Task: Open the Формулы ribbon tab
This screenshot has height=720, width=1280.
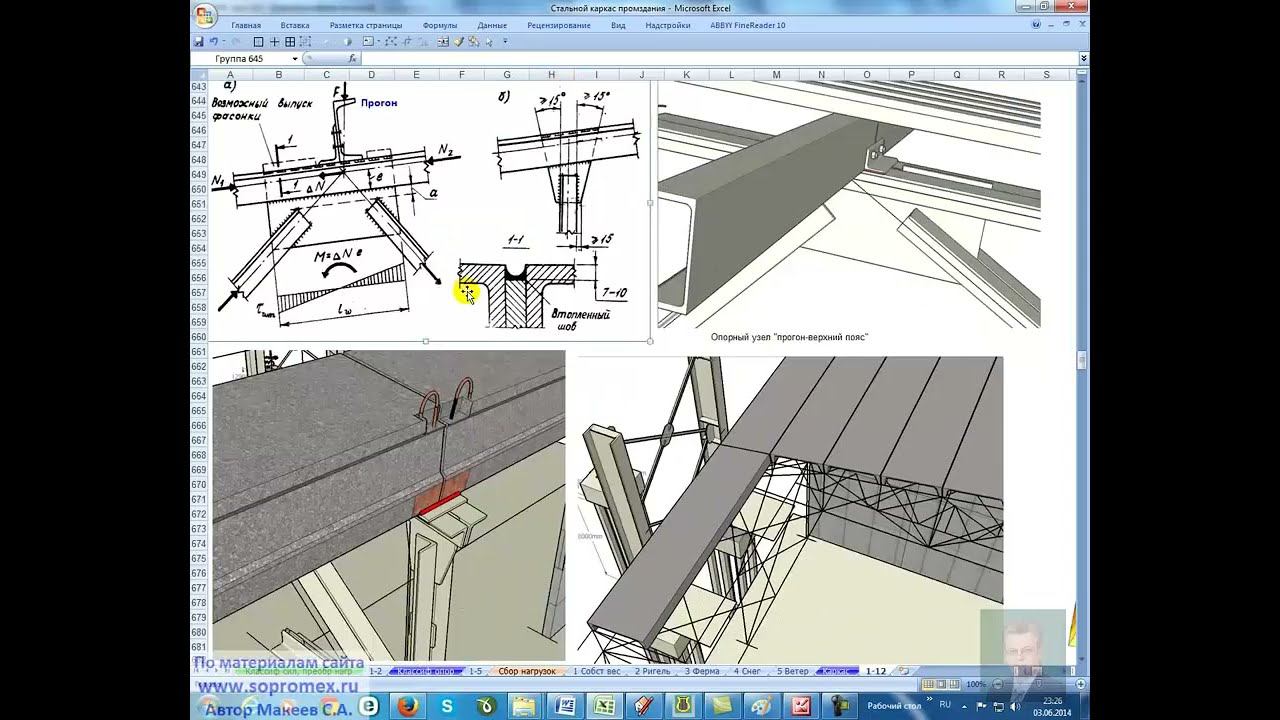Action: click(x=440, y=25)
